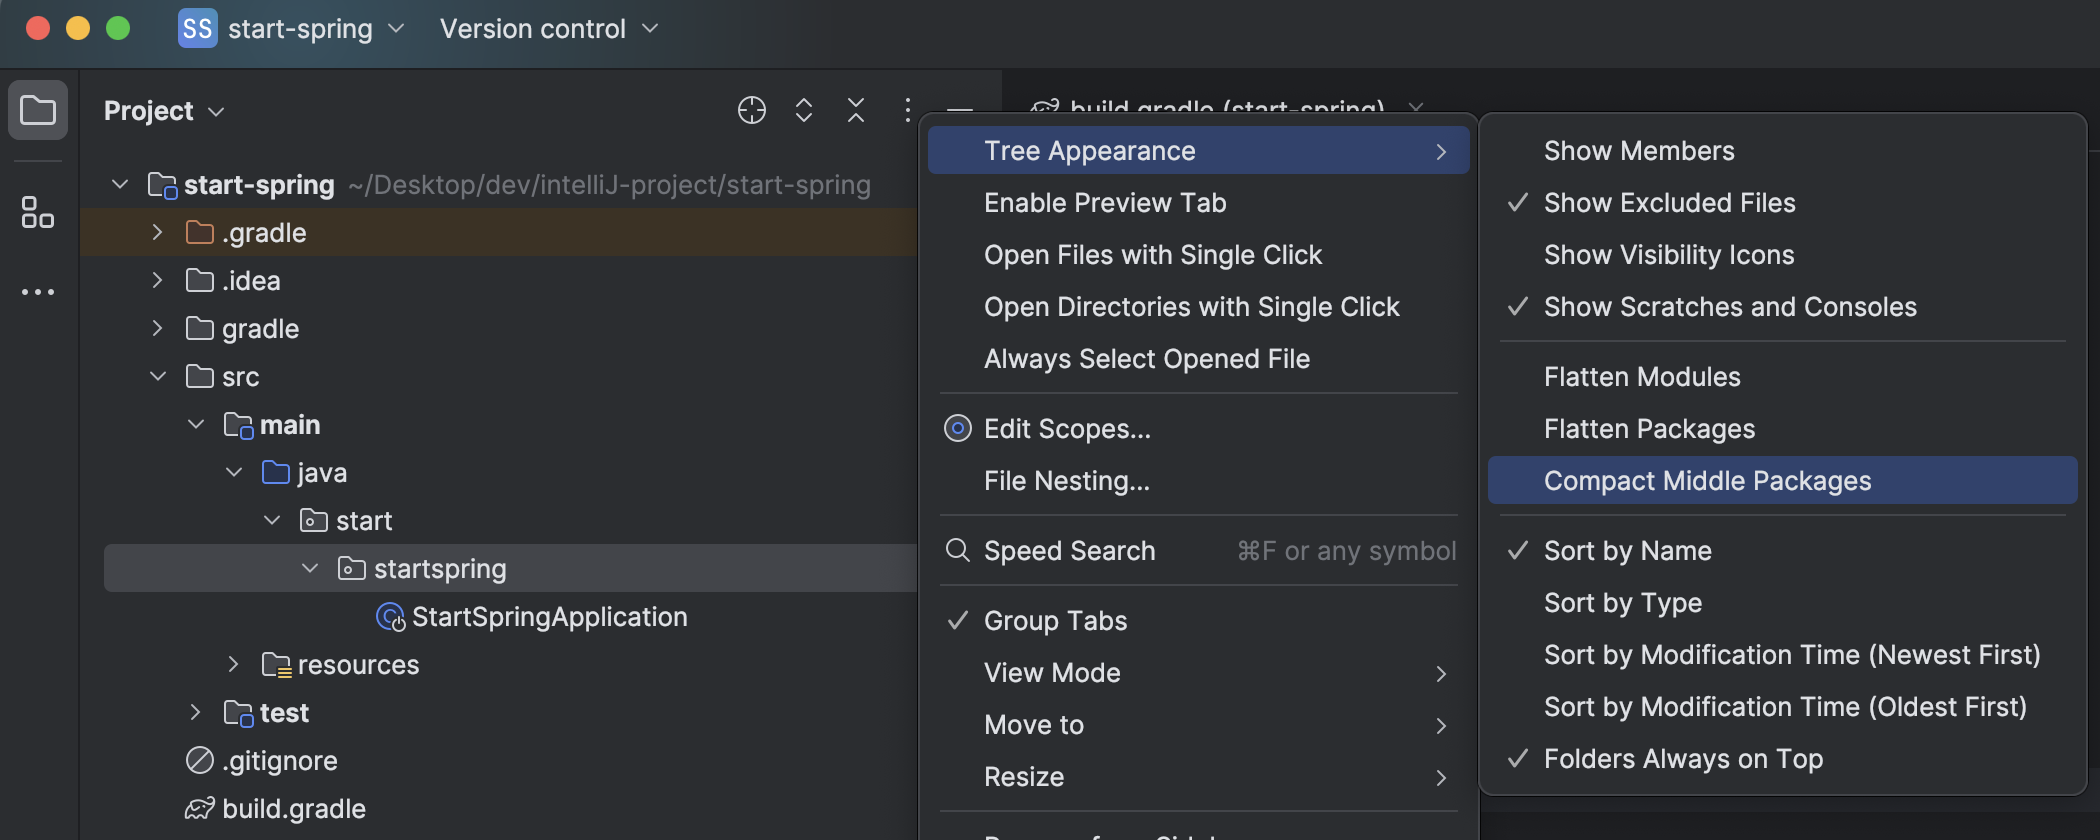Toggle Show Excluded Files option

[x=1782, y=203]
